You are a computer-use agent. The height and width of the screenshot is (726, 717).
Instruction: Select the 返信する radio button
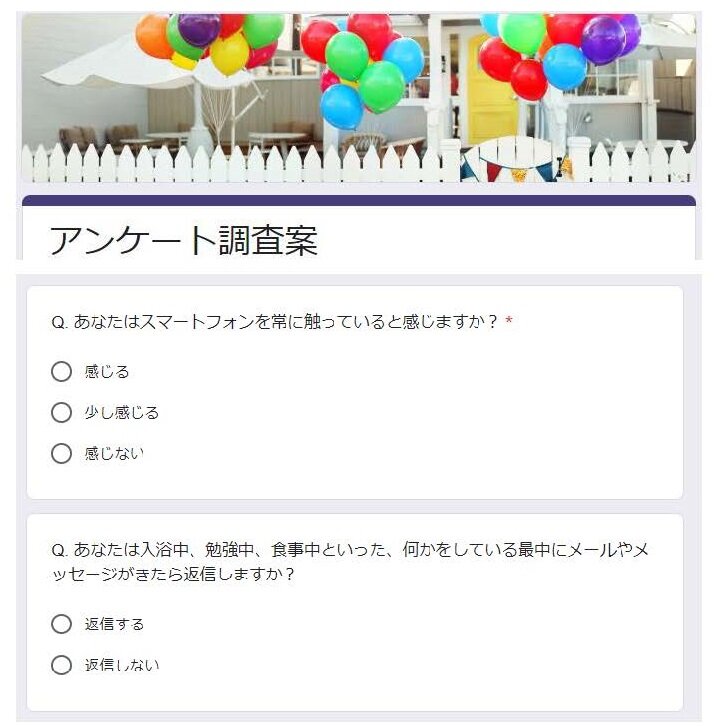pos(61,624)
